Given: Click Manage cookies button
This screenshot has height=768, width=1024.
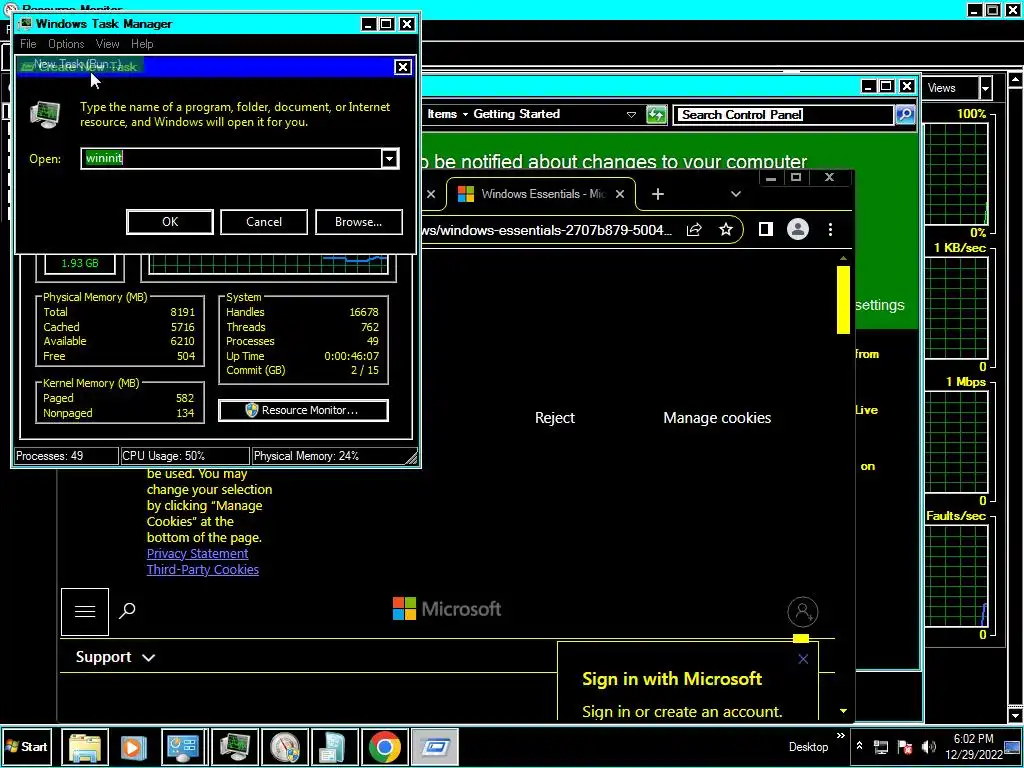Looking at the screenshot, I should tap(717, 418).
